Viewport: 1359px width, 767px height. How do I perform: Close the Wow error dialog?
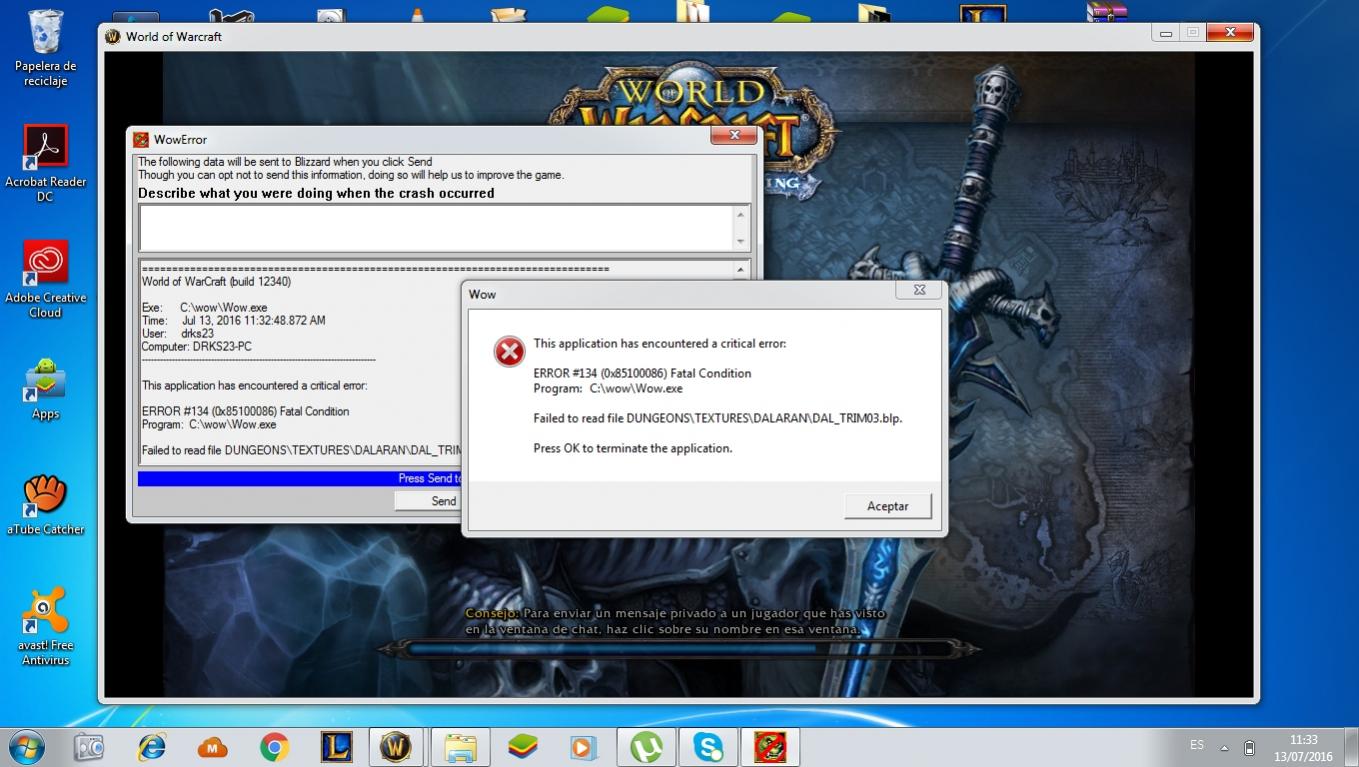click(919, 290)
